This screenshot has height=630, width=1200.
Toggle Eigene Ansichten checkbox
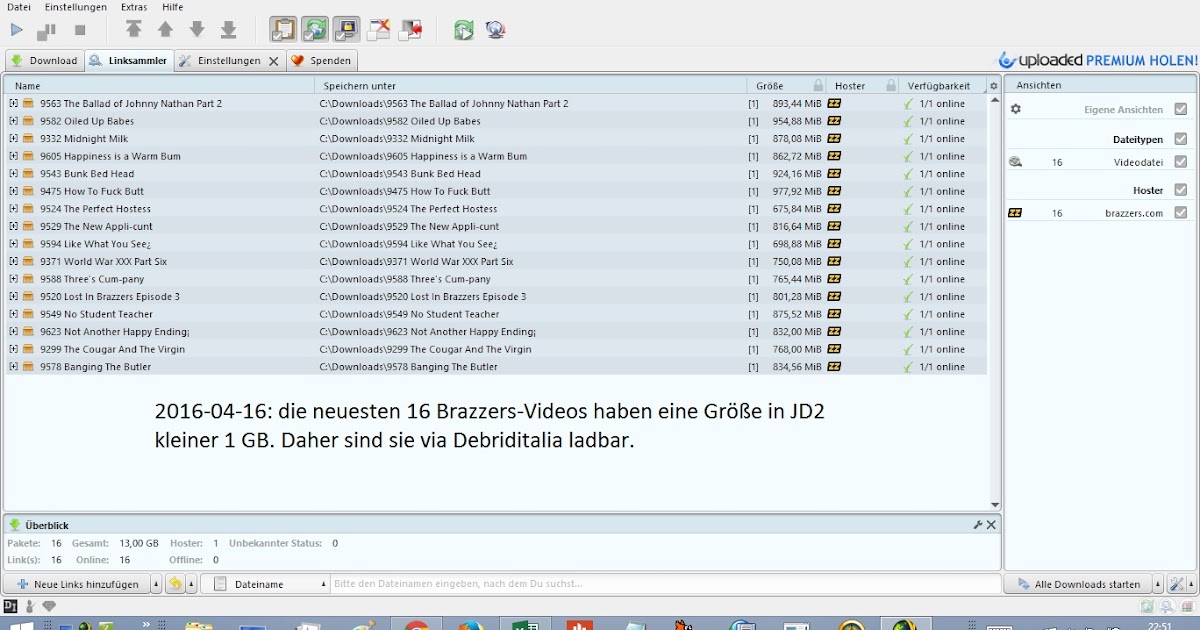point(1181,109)
